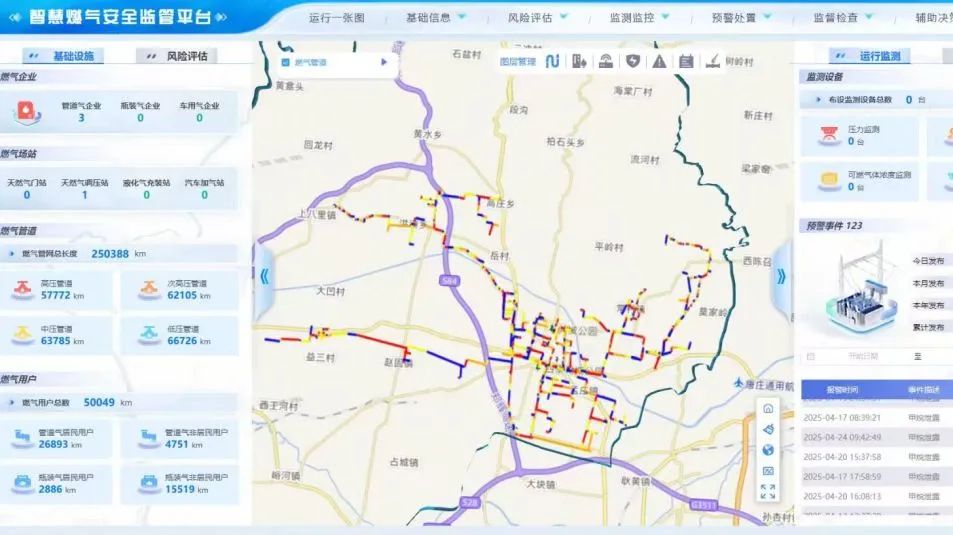Viewport: 953px width, 535px height.
Task: Click the 可燃气体浓度监测 device icon
Action: tap(829, 181)
